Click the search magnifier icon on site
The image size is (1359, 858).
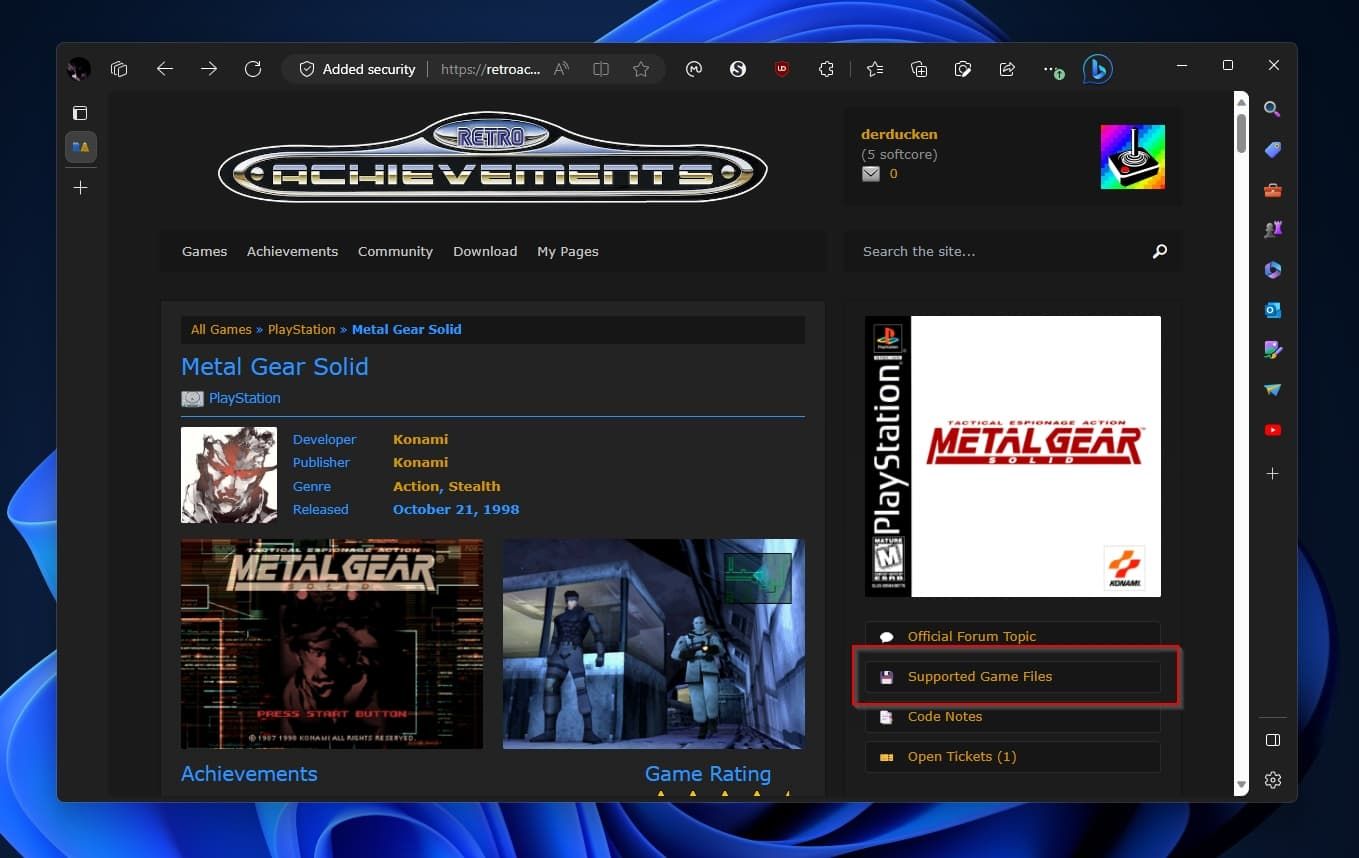click(x=1159, y=252)
